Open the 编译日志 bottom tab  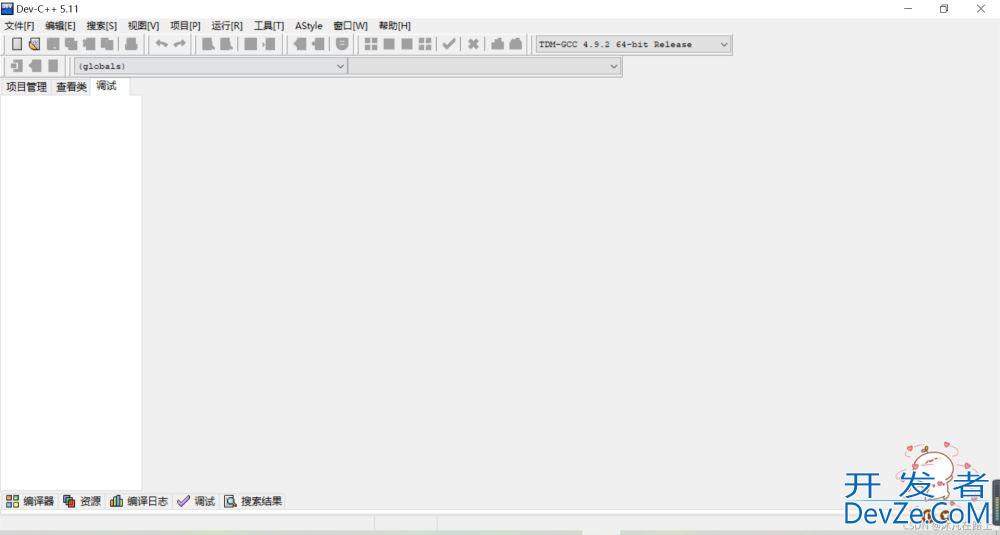click(x=138, y=501)
